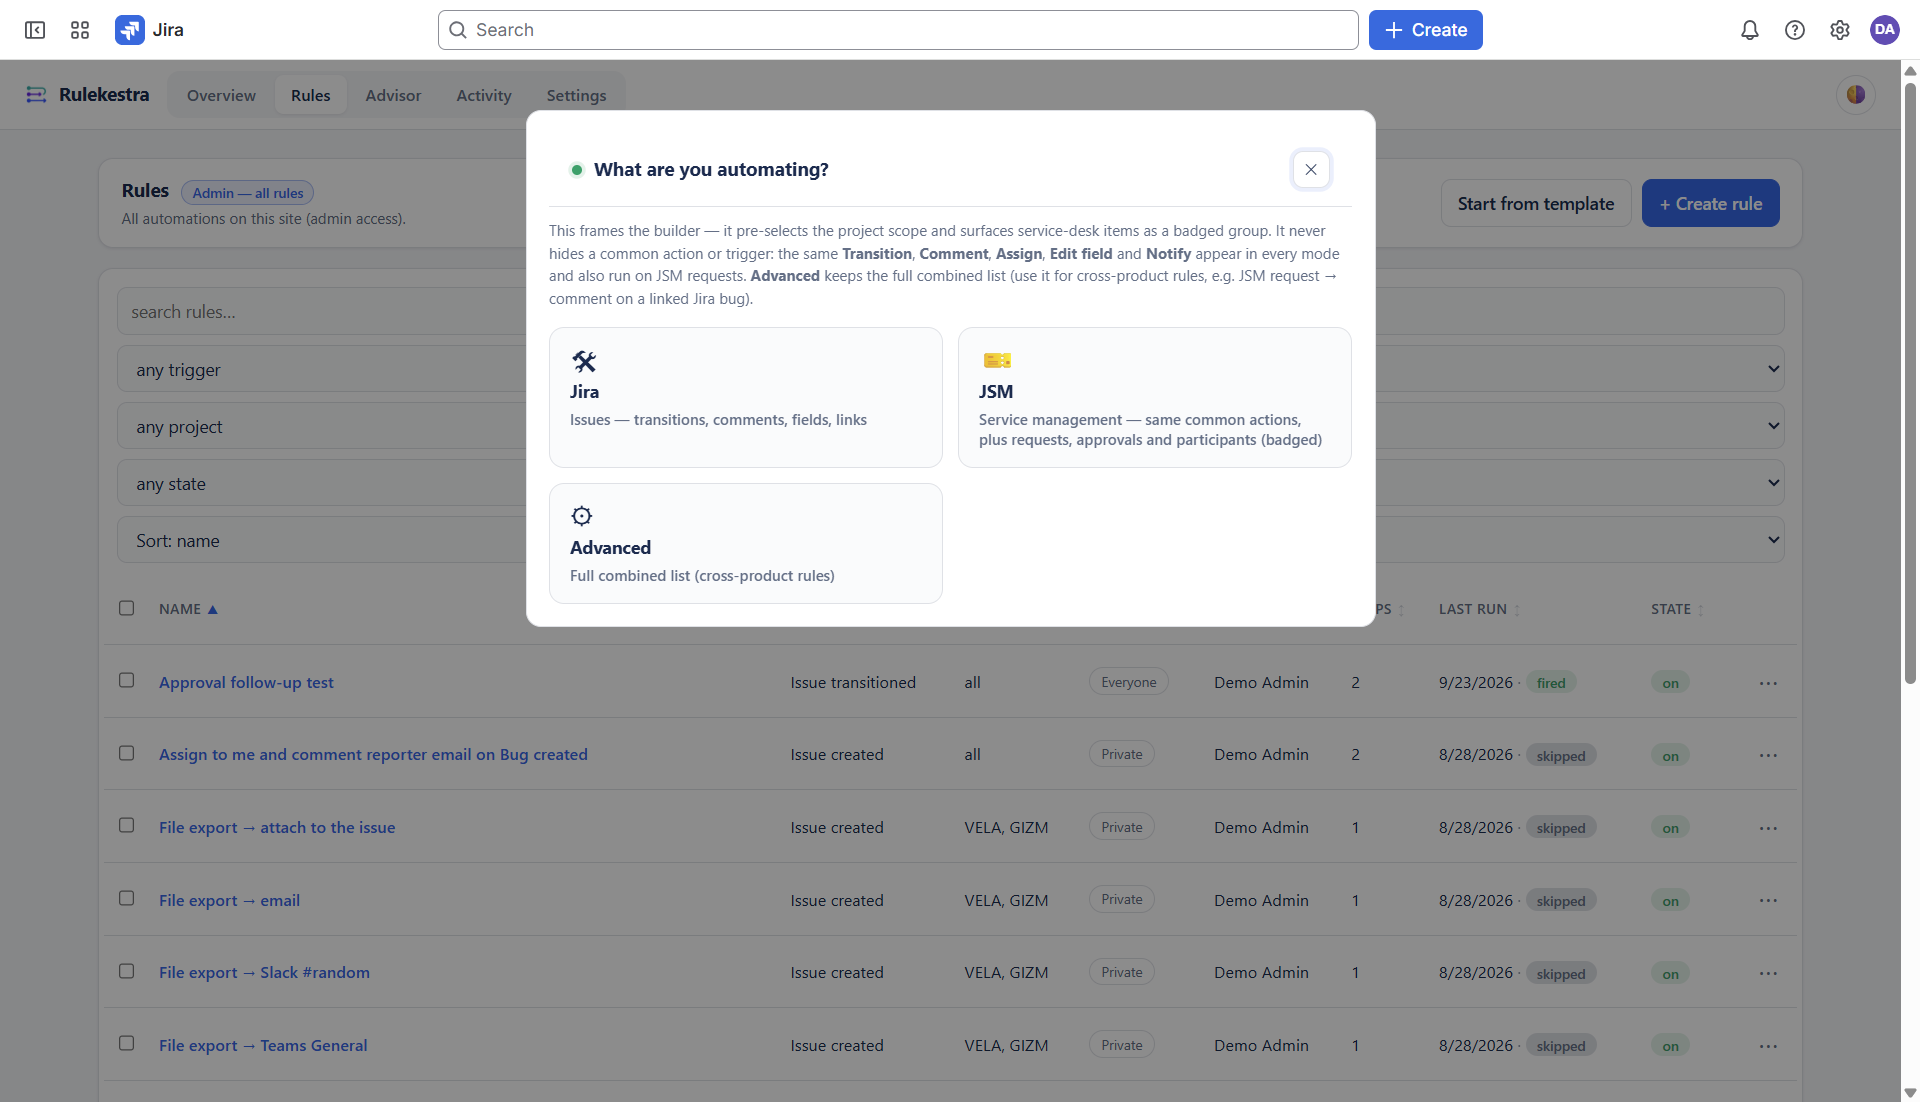Screen dimensions: 1920x1102
Task: Tick checkbox for File export email rule
Action: click(126, 898)
